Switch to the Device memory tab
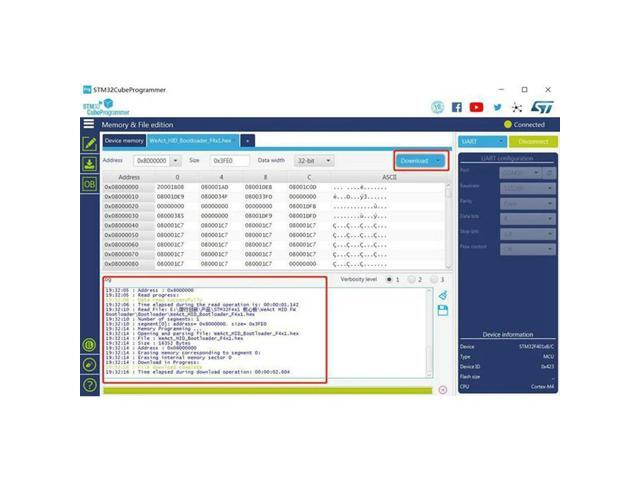640x480 pixels. [125, 141]
